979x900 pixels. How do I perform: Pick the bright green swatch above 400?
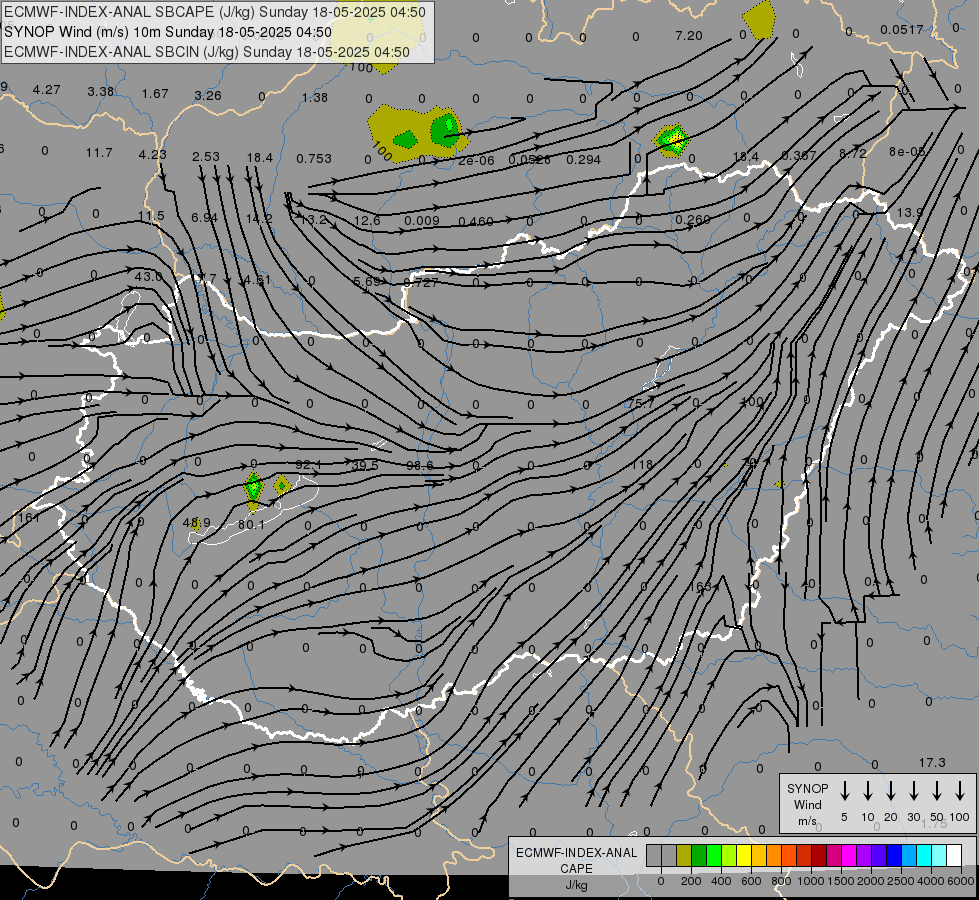point(714,856)
